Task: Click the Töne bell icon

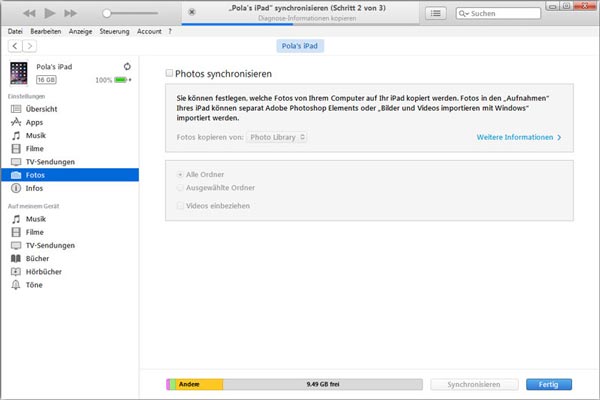Action: 16,285
